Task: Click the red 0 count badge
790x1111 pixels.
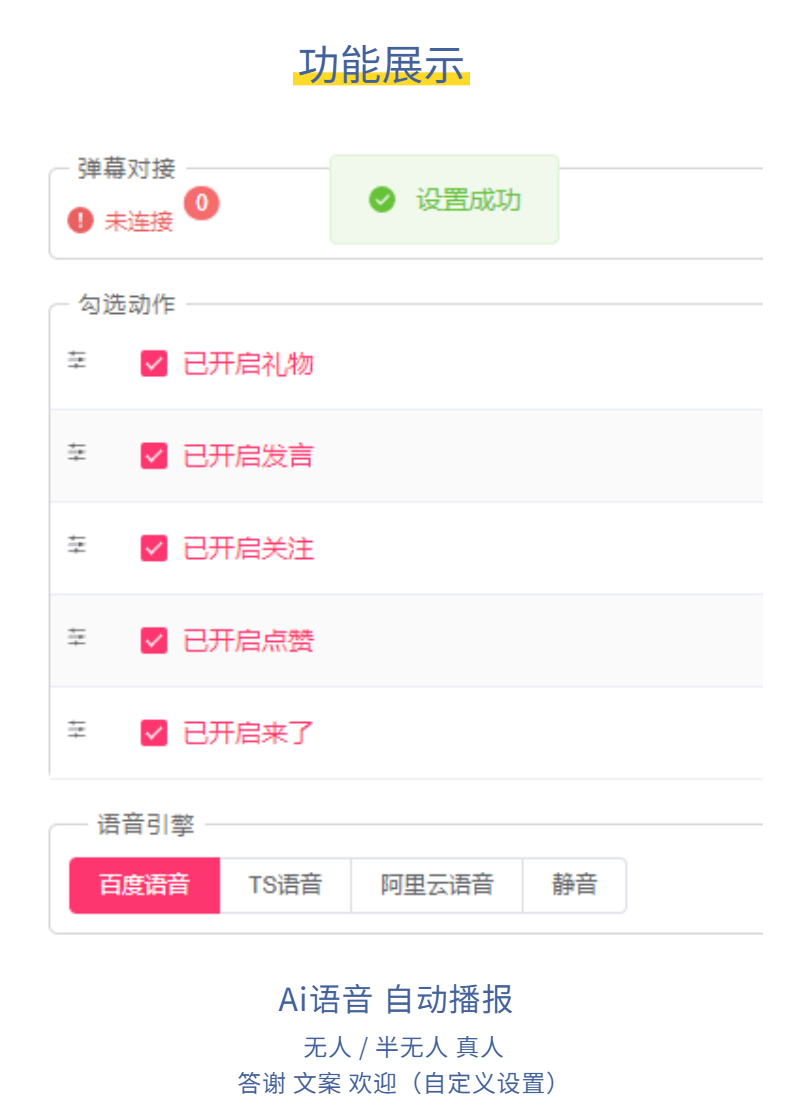Action: (x=202, y=203)
